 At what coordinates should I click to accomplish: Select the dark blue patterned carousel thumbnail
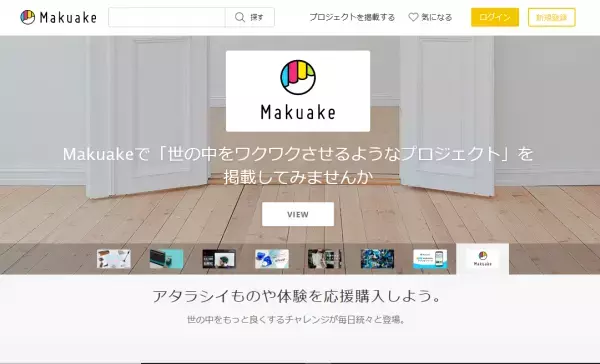pos(377,259)
